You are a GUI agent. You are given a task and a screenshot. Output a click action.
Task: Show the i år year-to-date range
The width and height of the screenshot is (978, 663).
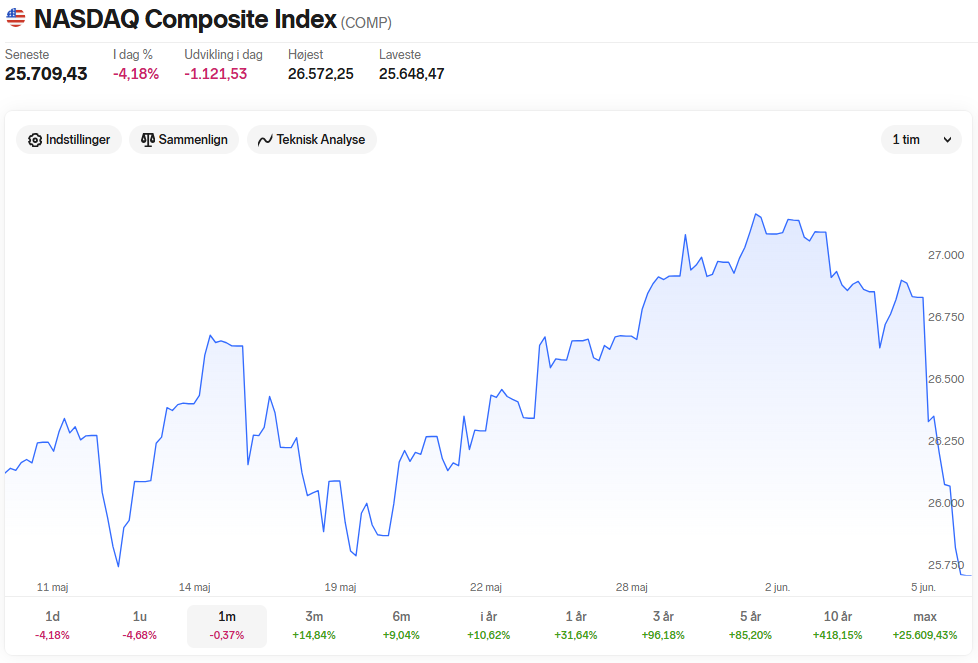tap(489, 626)
